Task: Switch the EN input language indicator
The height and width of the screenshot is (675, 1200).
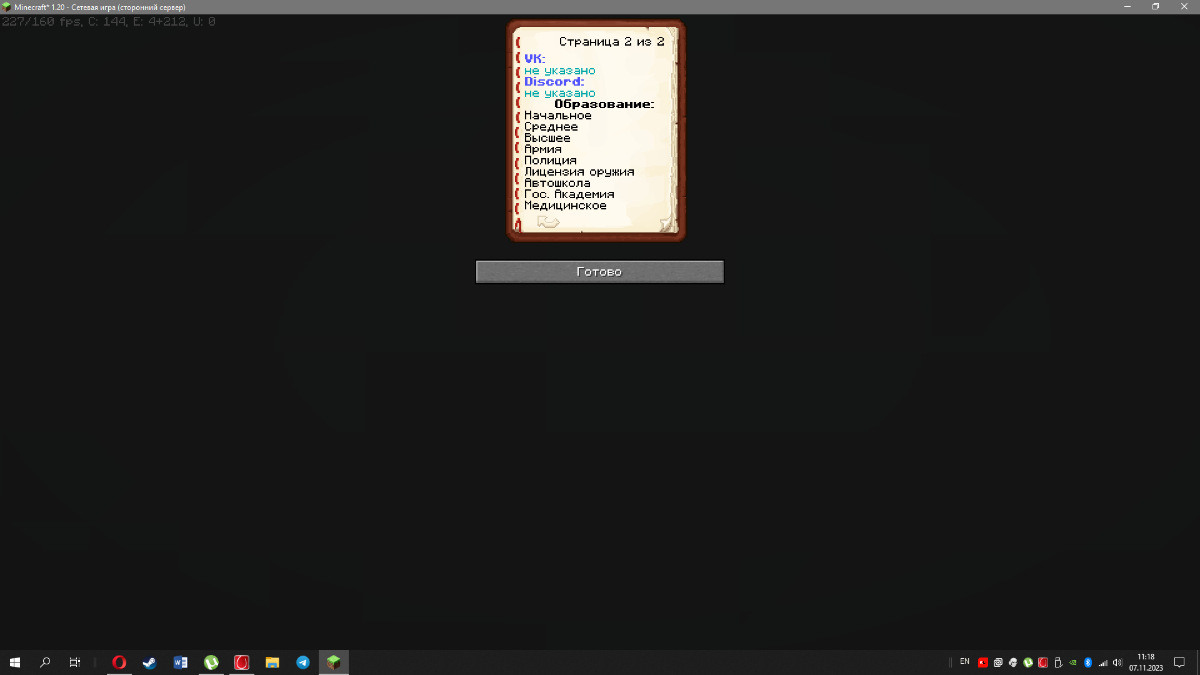Action: click(964, 662)
